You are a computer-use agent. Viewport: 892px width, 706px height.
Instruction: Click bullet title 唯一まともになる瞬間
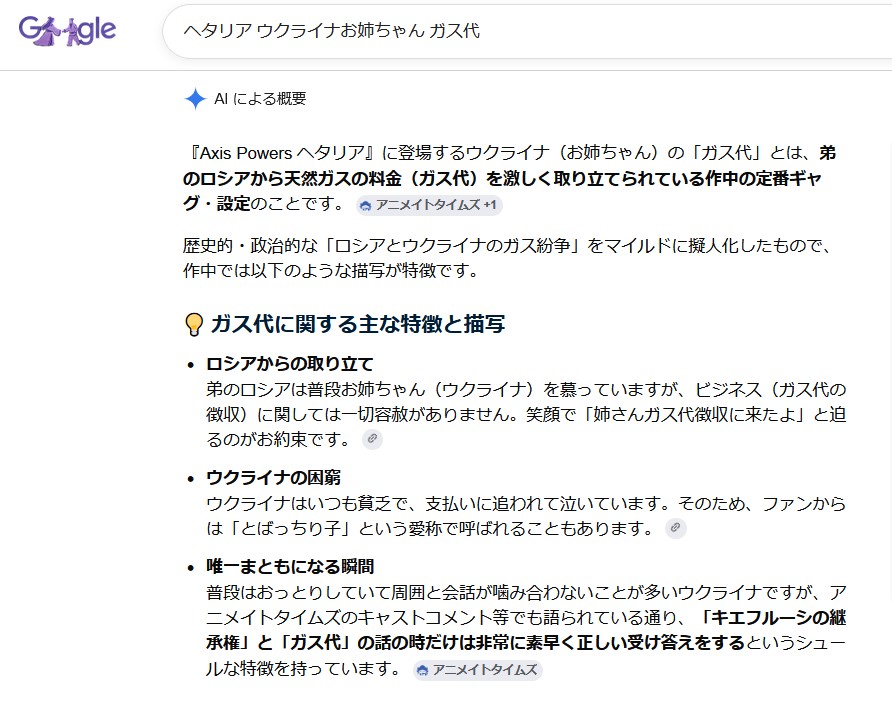tap(290, 566)
